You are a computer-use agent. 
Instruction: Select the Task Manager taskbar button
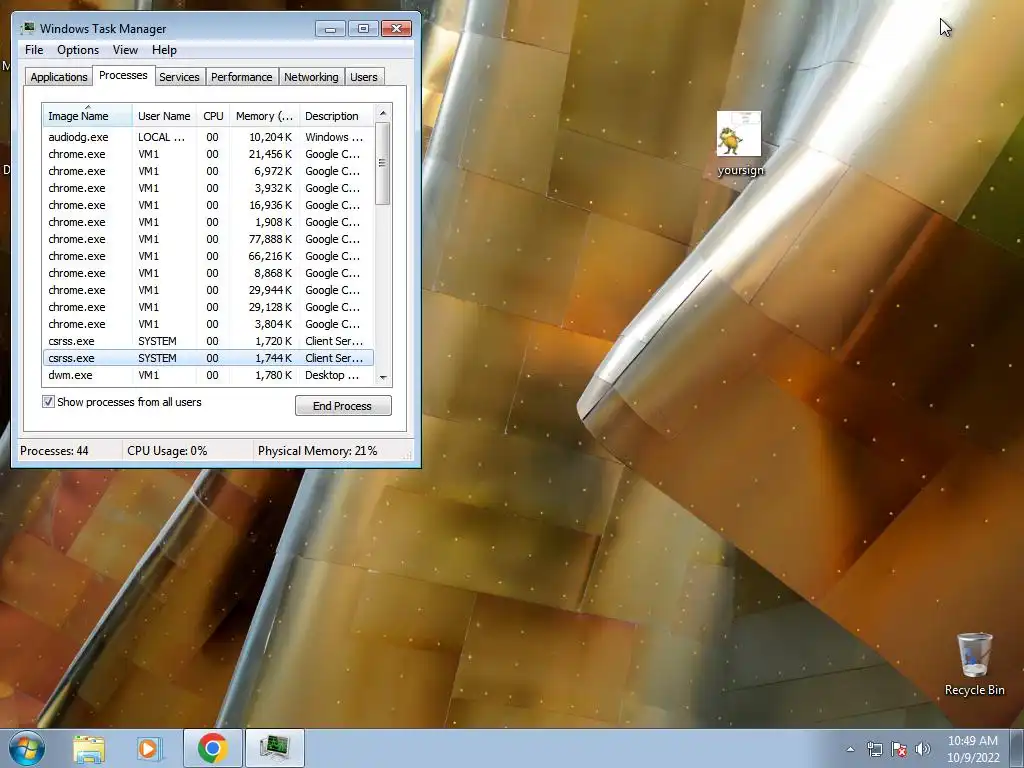(x=274, y=748)
